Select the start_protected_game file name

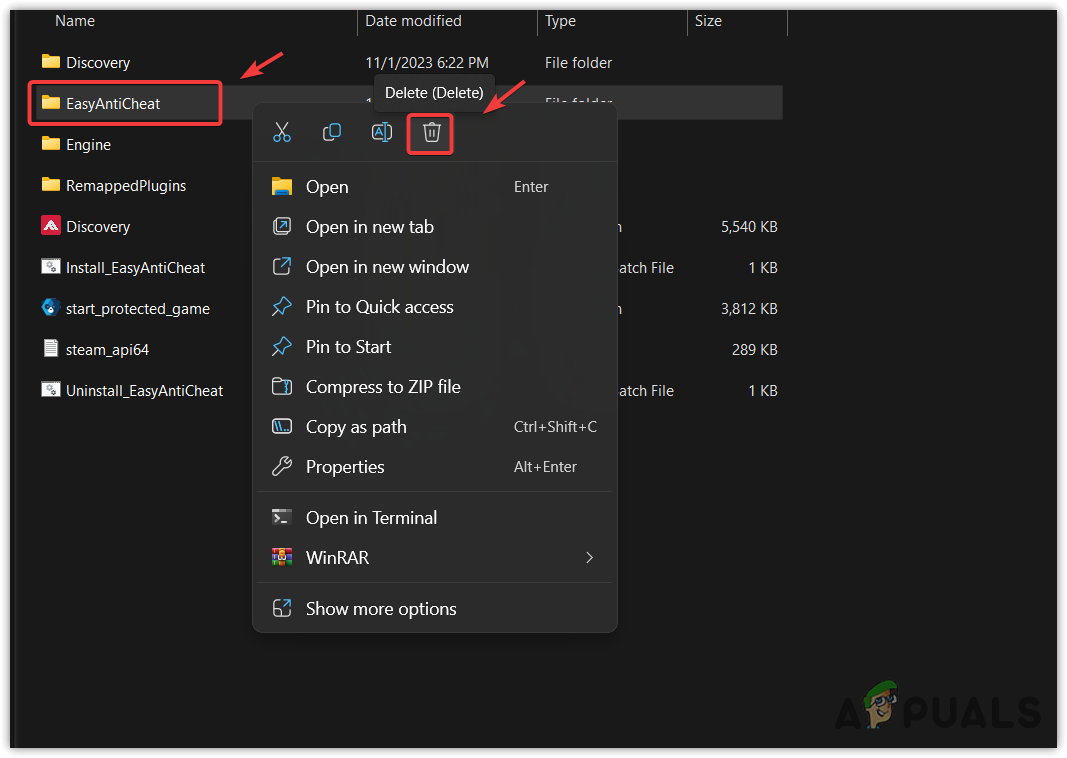coord(137,309)
